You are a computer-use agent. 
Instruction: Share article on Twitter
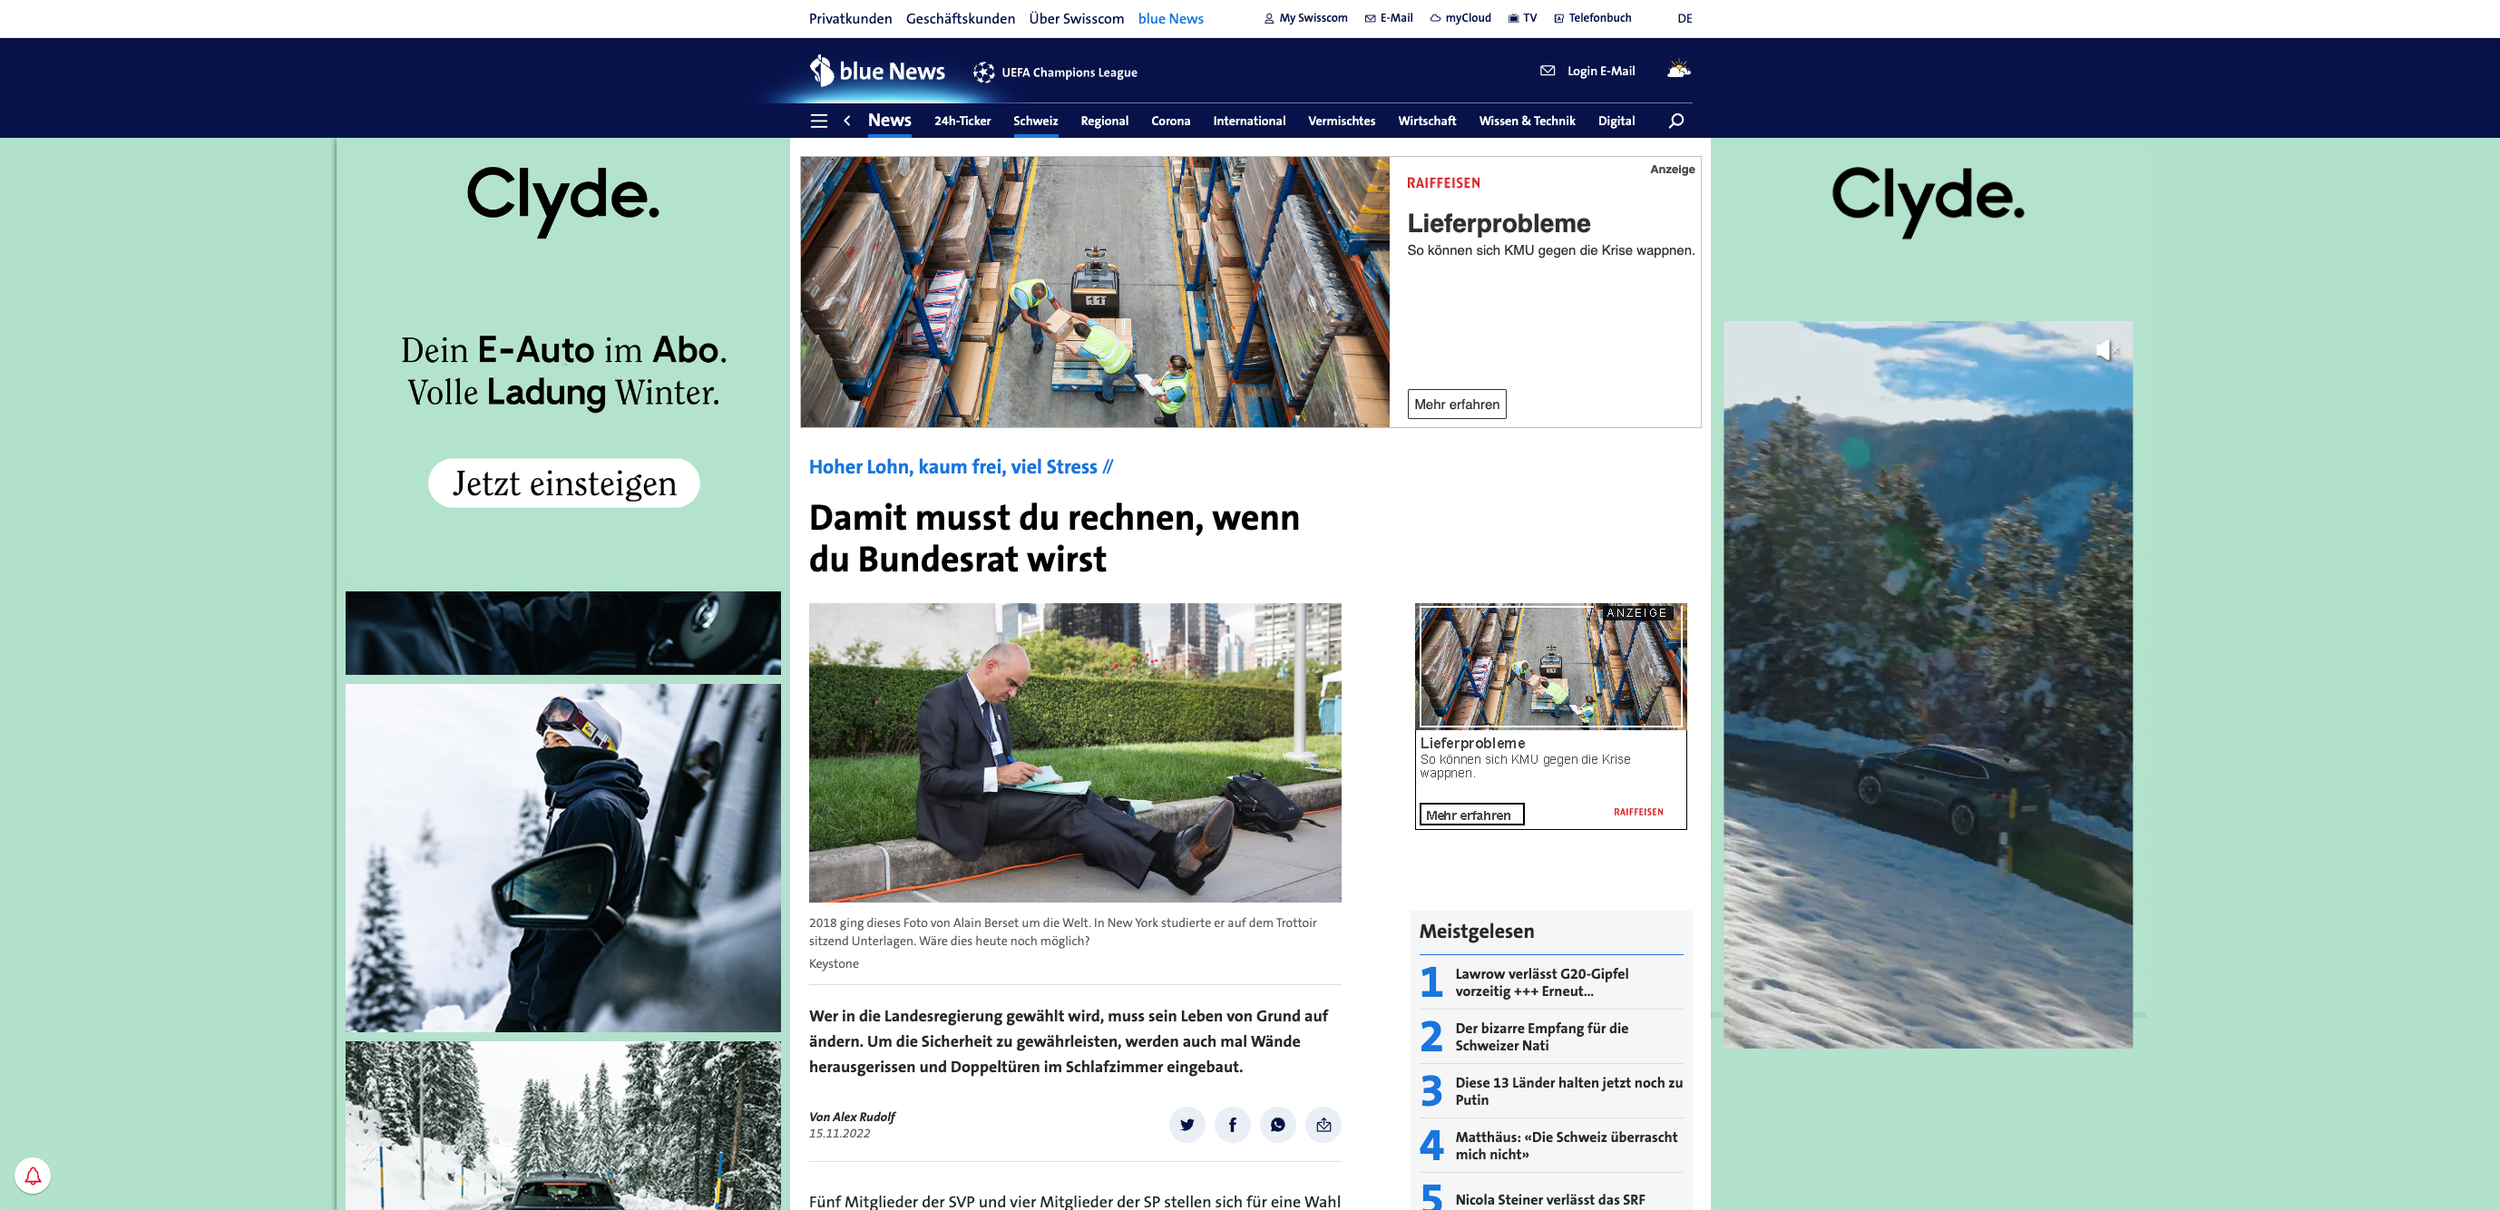pos(1186,1125)
